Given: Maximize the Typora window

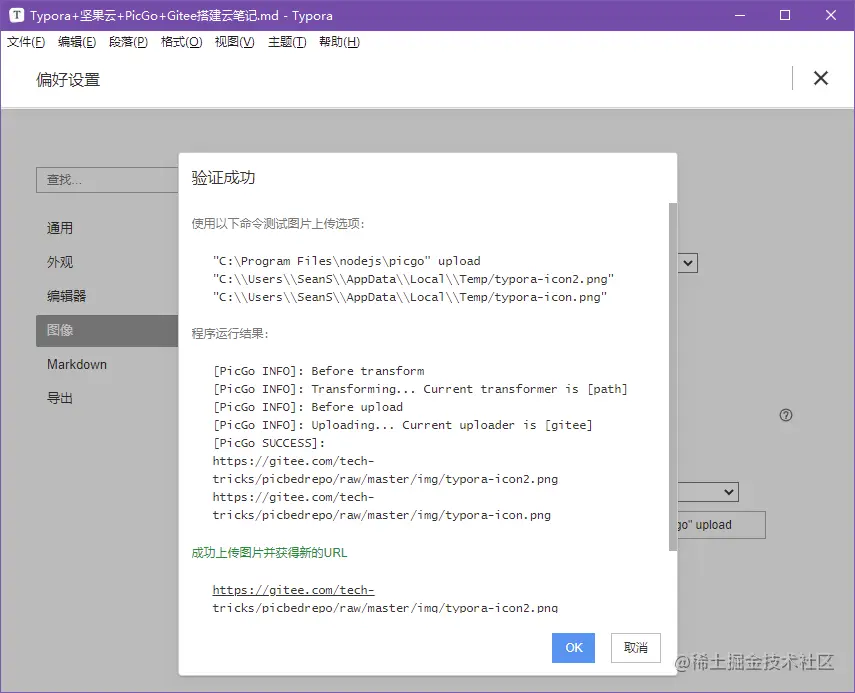Looking at the screenshot, I should click(x=785, y=15).
